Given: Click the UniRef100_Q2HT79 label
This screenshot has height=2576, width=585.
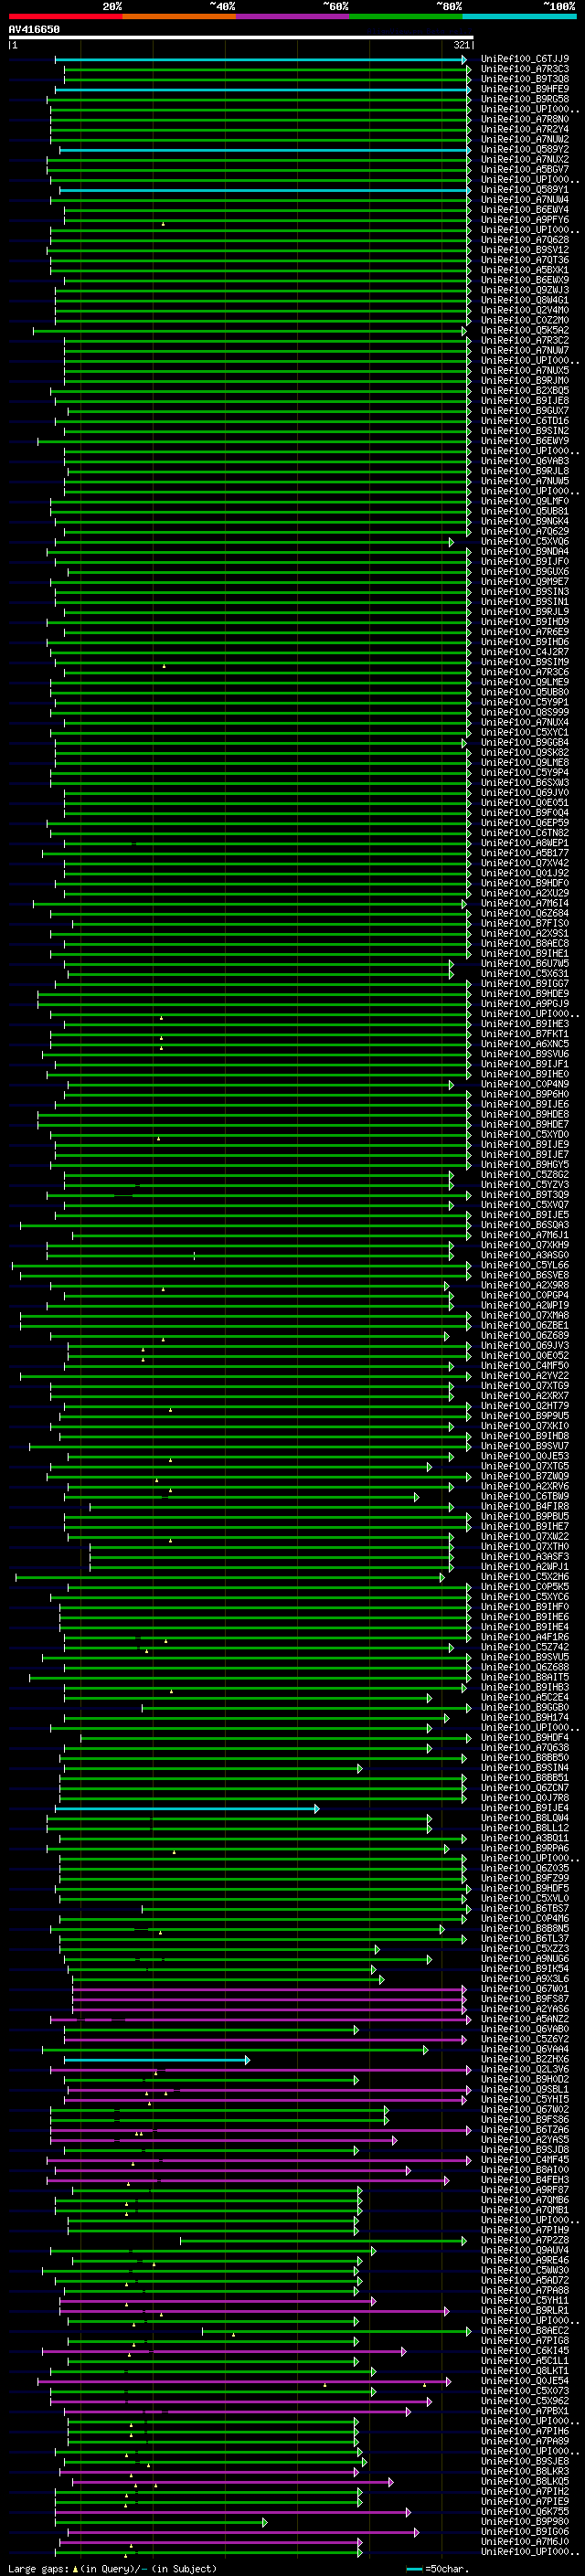Looking at the screenshot, I should point(525,1406).
